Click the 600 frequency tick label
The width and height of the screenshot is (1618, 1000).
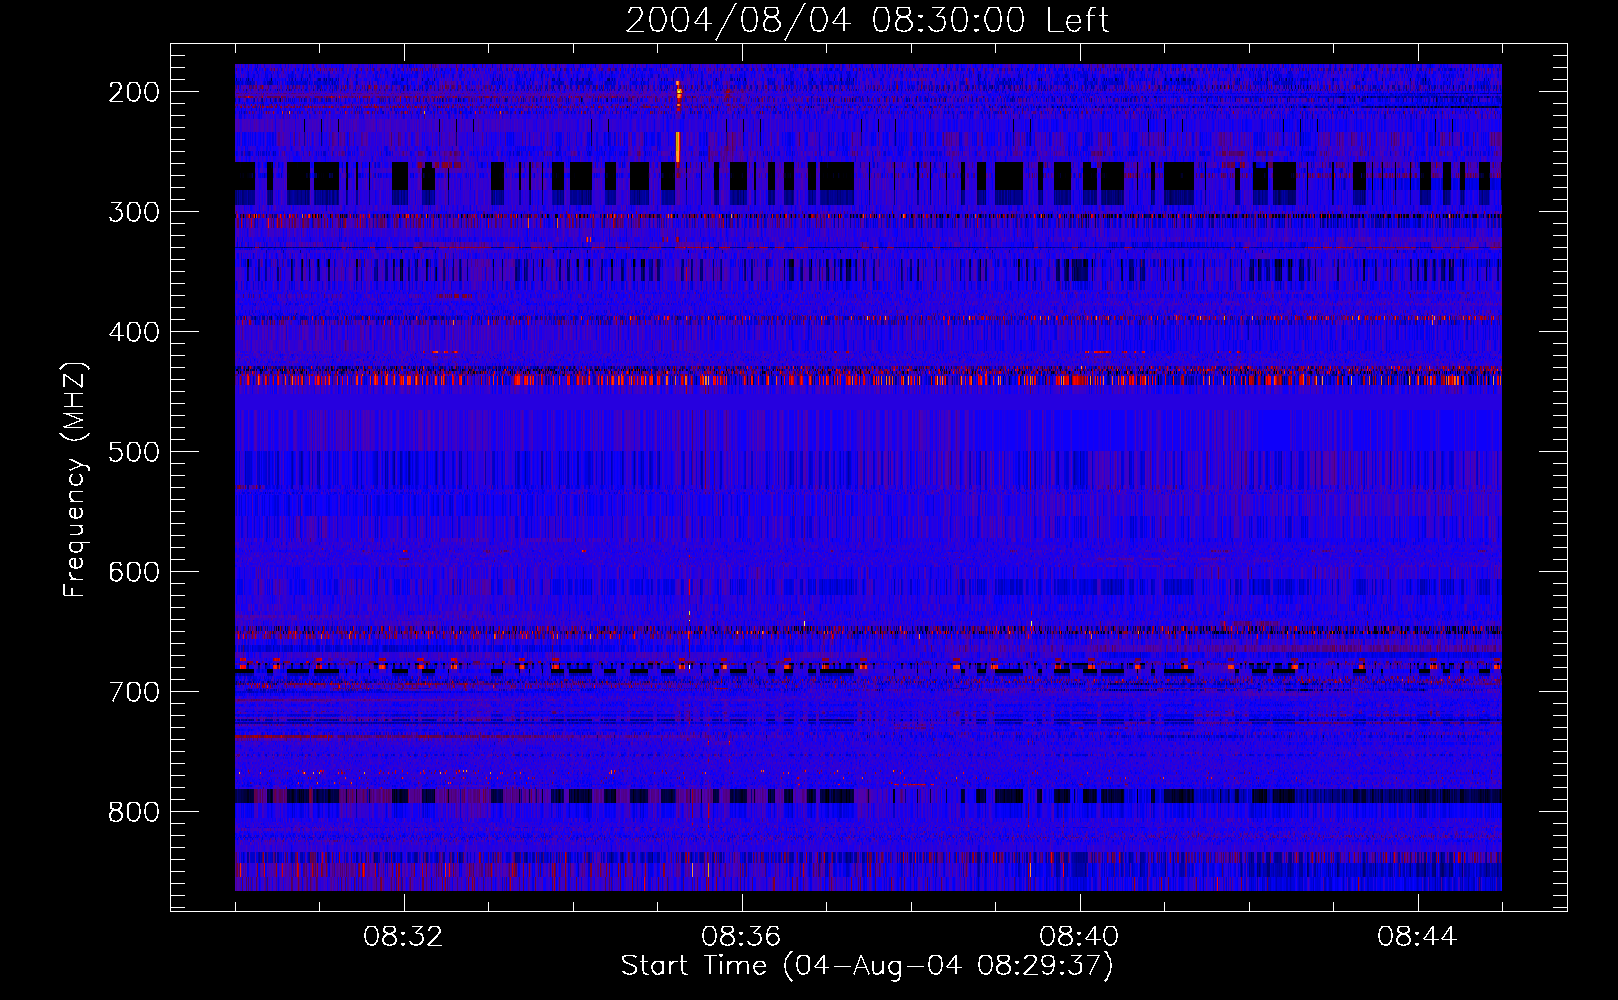tap(134, 572)
